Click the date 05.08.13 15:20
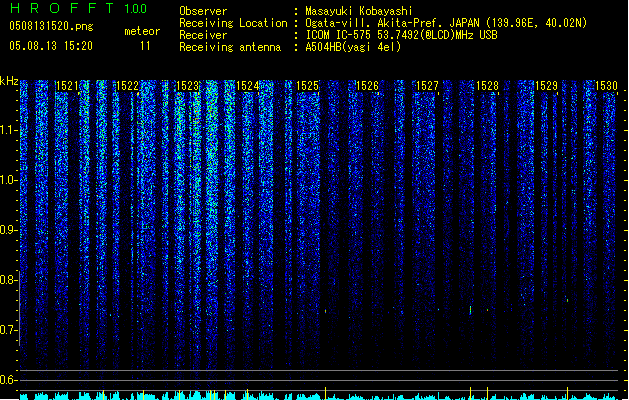The width and height of the screenshot is (629, 400). 51,46
